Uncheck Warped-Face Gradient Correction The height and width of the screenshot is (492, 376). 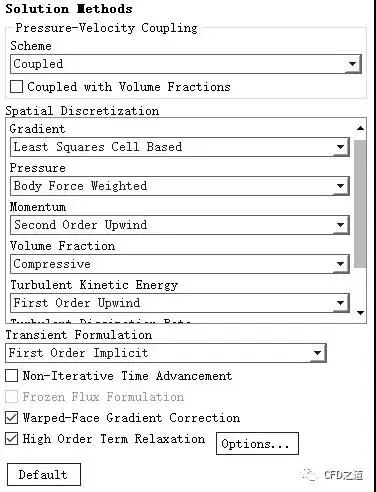tap(12, 418)
